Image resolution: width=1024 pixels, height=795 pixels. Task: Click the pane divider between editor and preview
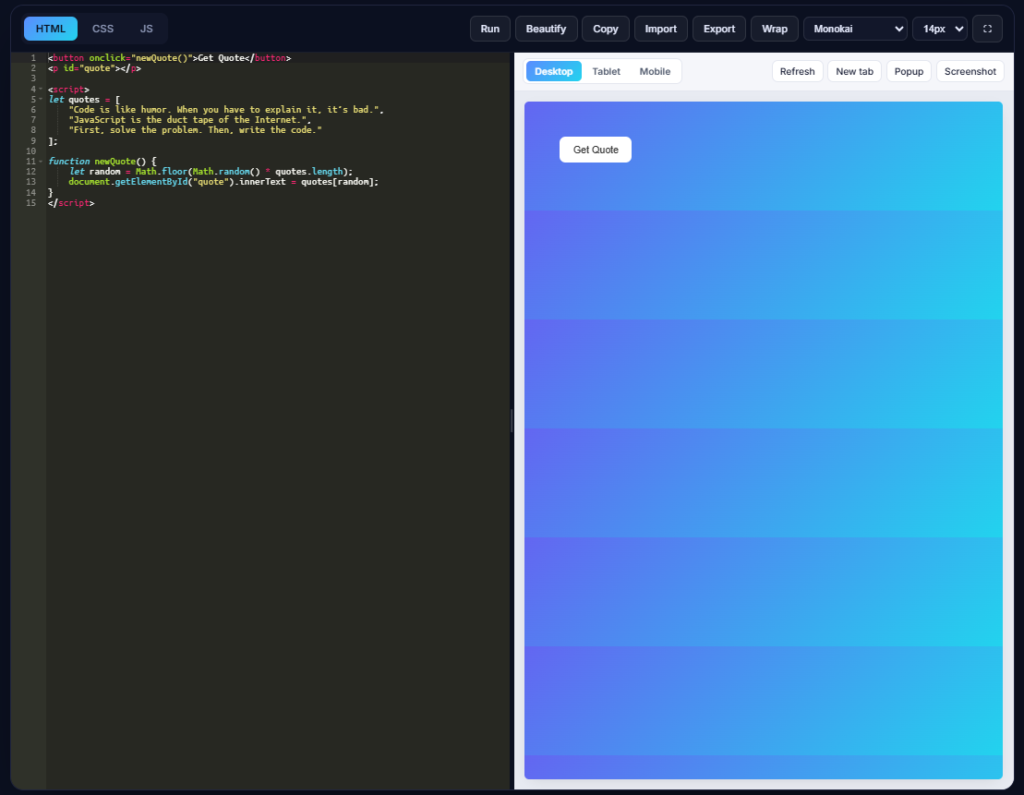click(x=511, y=421)
